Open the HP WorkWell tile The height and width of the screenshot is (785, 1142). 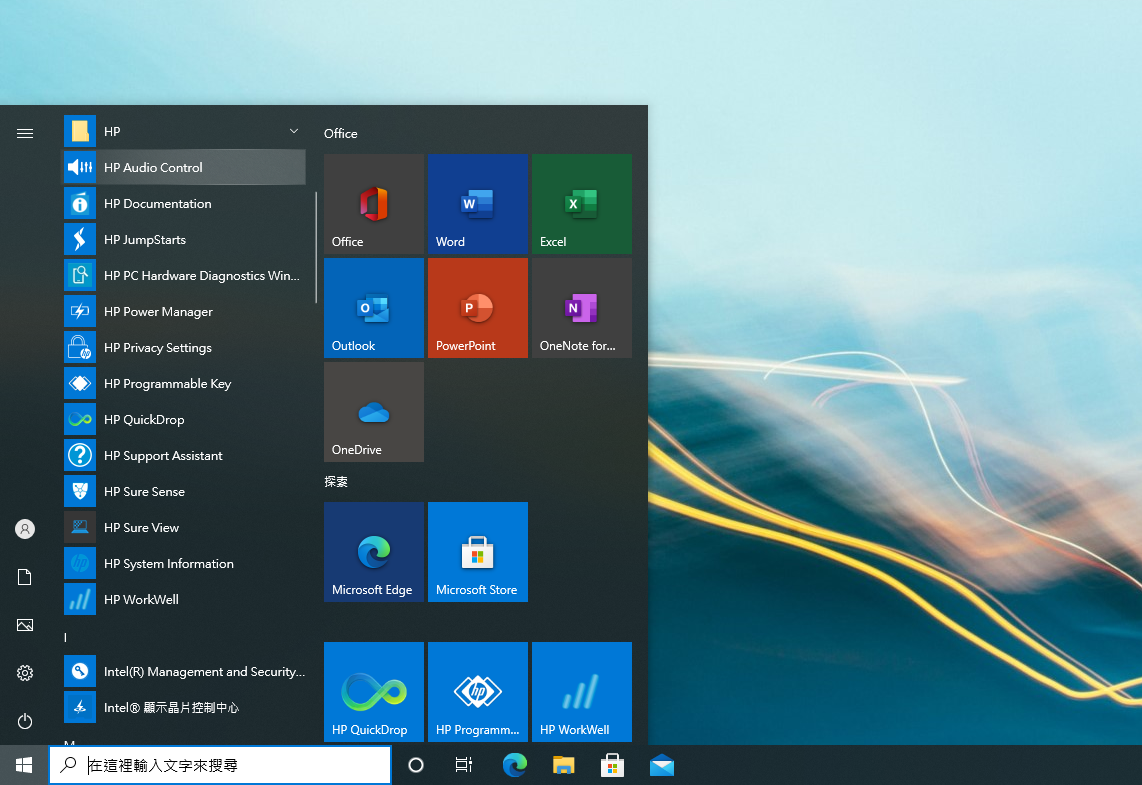pyautogui.click(x=581, y=692)
